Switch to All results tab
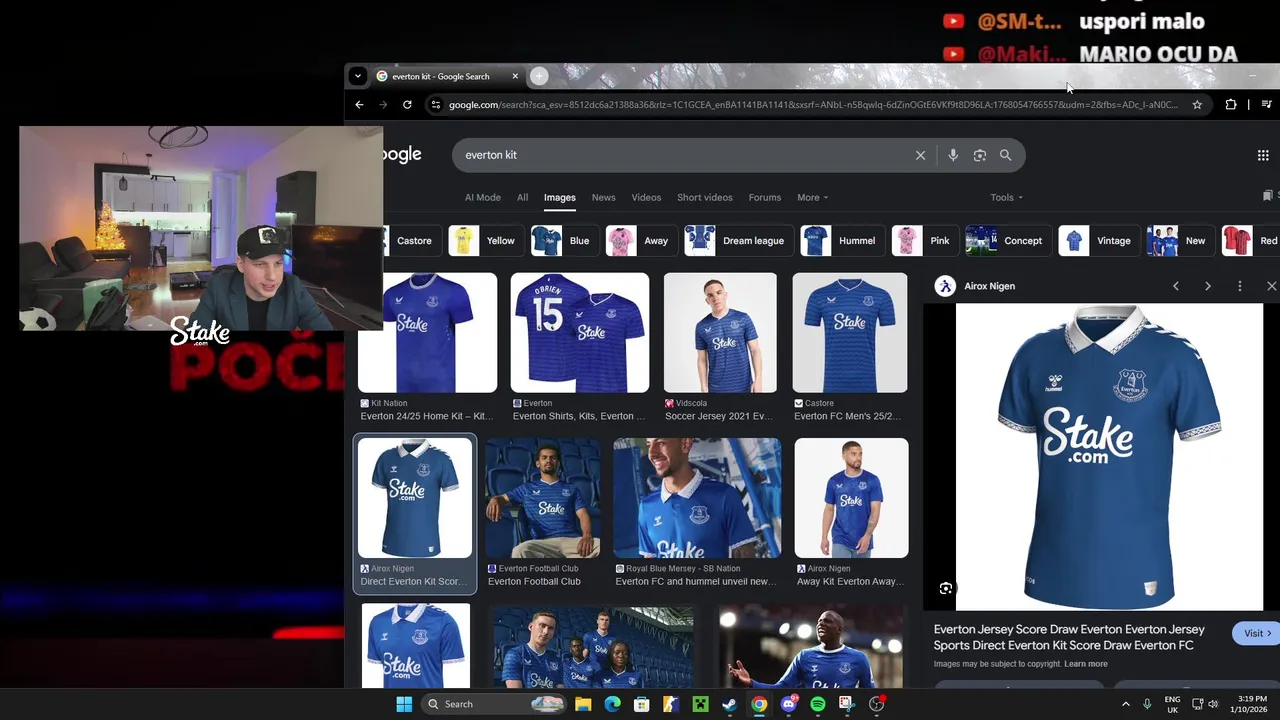 (522, 197)
